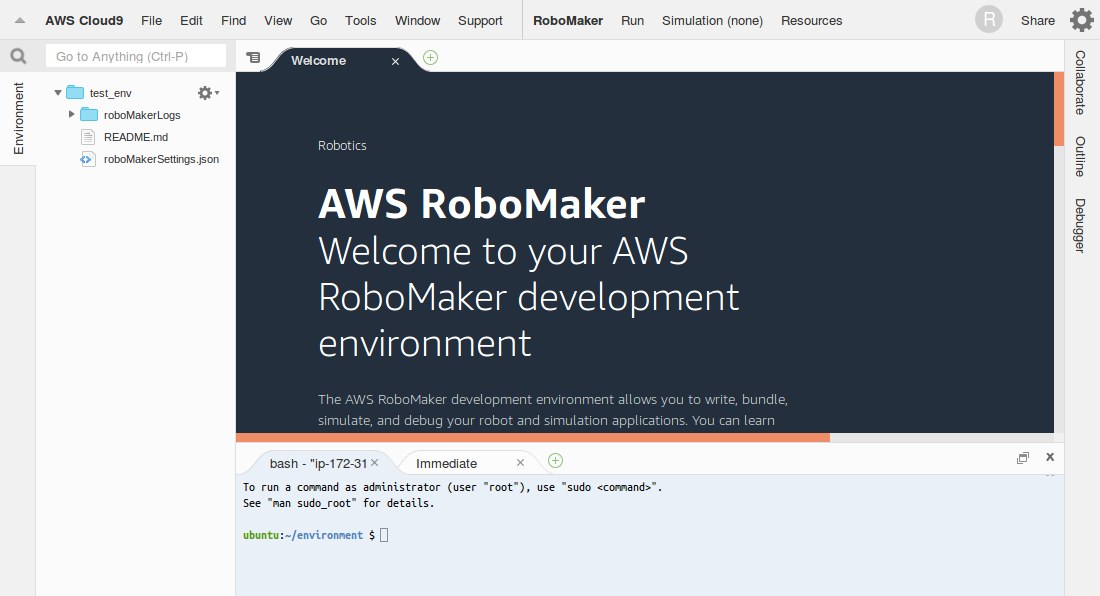Open the Go menu
This screenshot has height=596, width=1100.
point(318,21)
